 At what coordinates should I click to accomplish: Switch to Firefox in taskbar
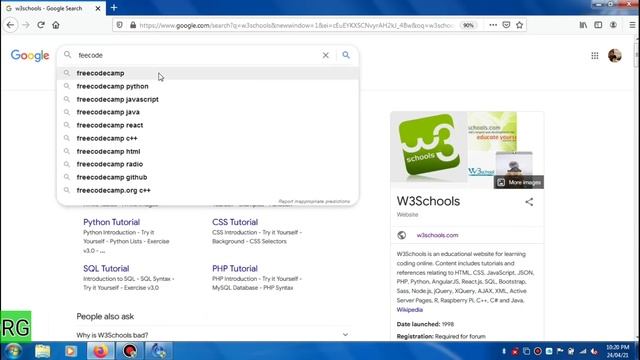tap(100, 351)
